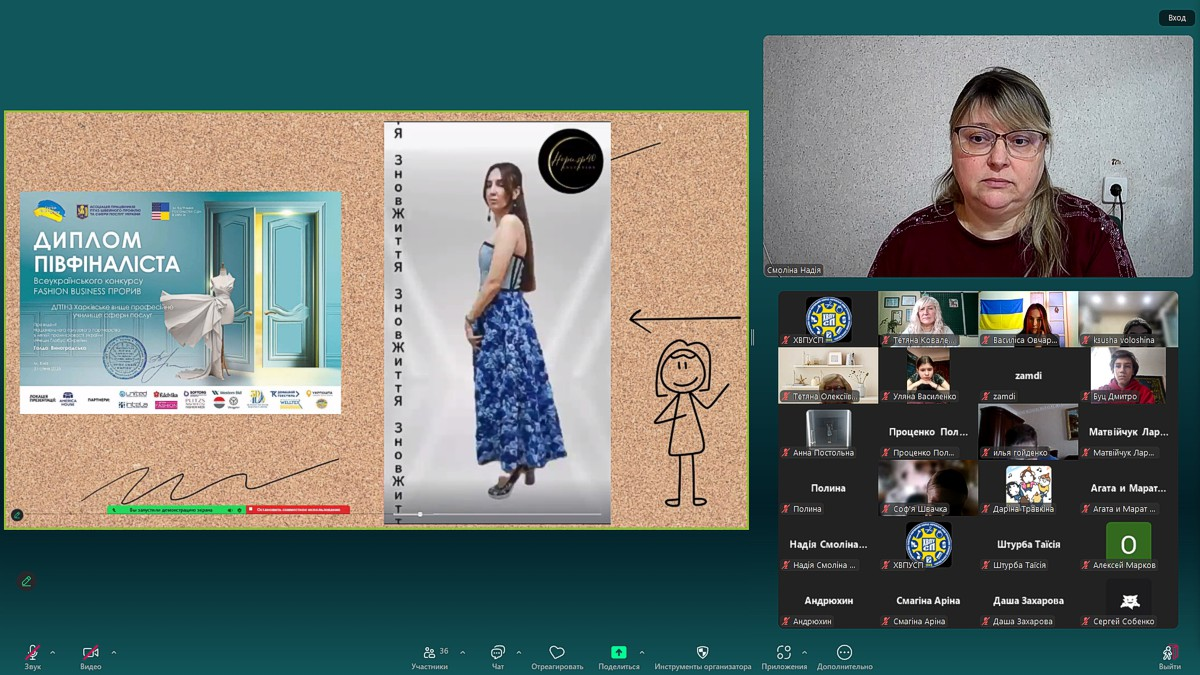Select Уляна Василенко participant tile
1200x675 pixels.
928,376
